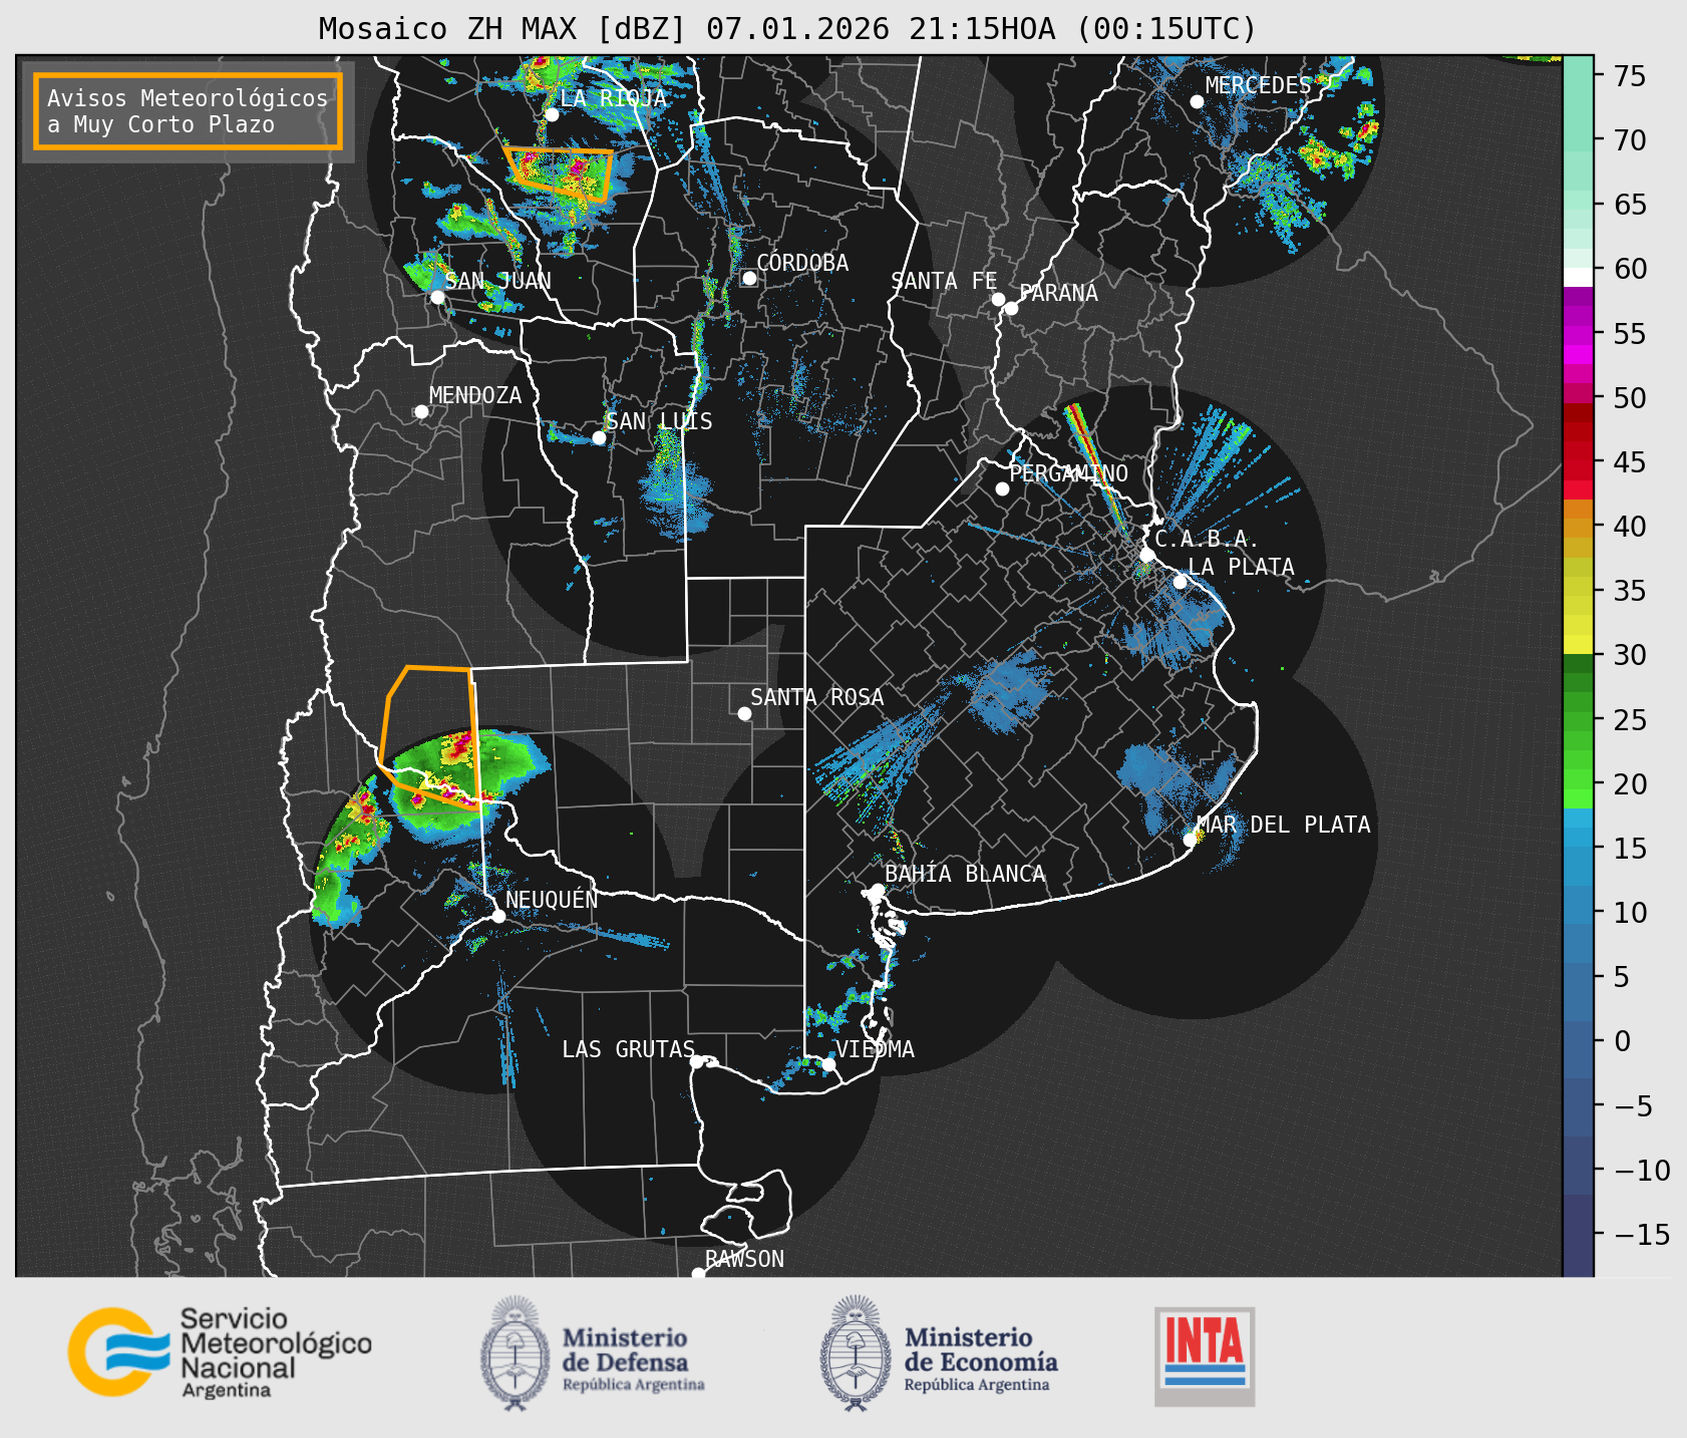Viewport: 1687px width, 1438px height.
Task: Click the '45' tick label on the dBZ scale
Action: coord(1628,462)
